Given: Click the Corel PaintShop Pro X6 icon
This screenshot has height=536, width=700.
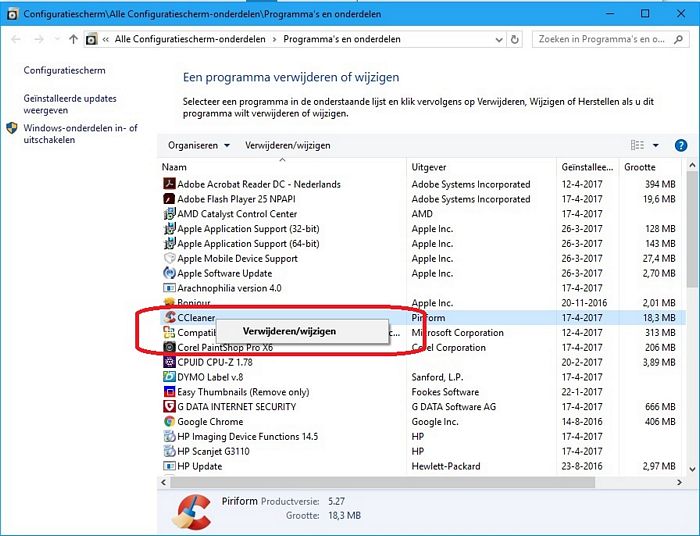Looking at the screenshot, I should pyautogui.click(x=169, y=348).
